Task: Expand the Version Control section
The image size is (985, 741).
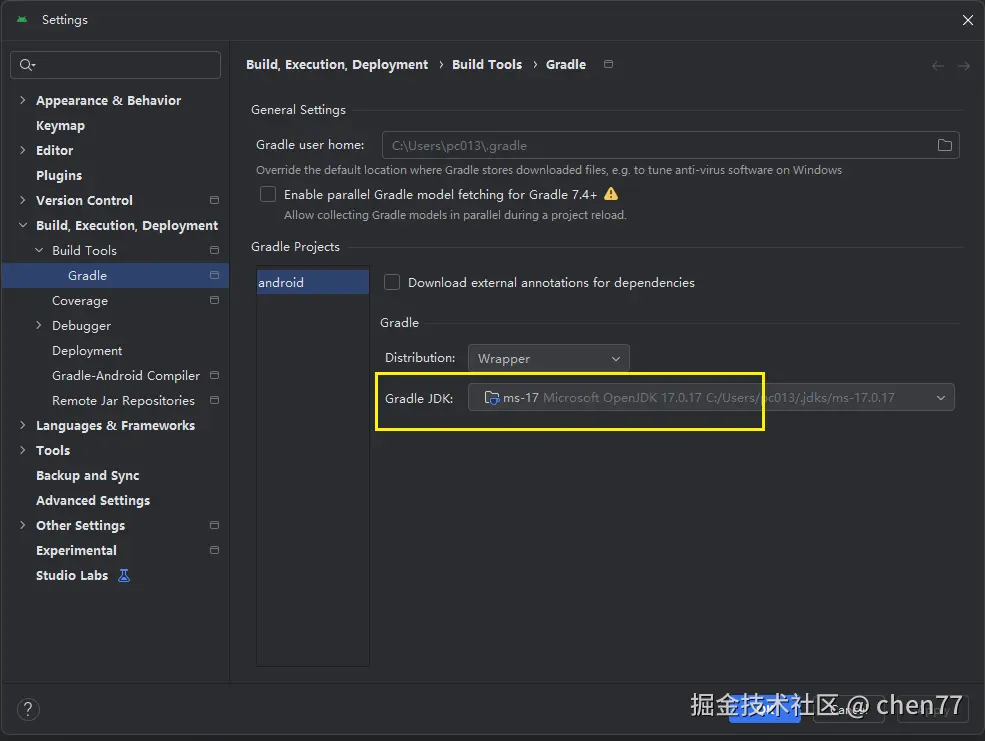Action: click(x=23, y=200)
